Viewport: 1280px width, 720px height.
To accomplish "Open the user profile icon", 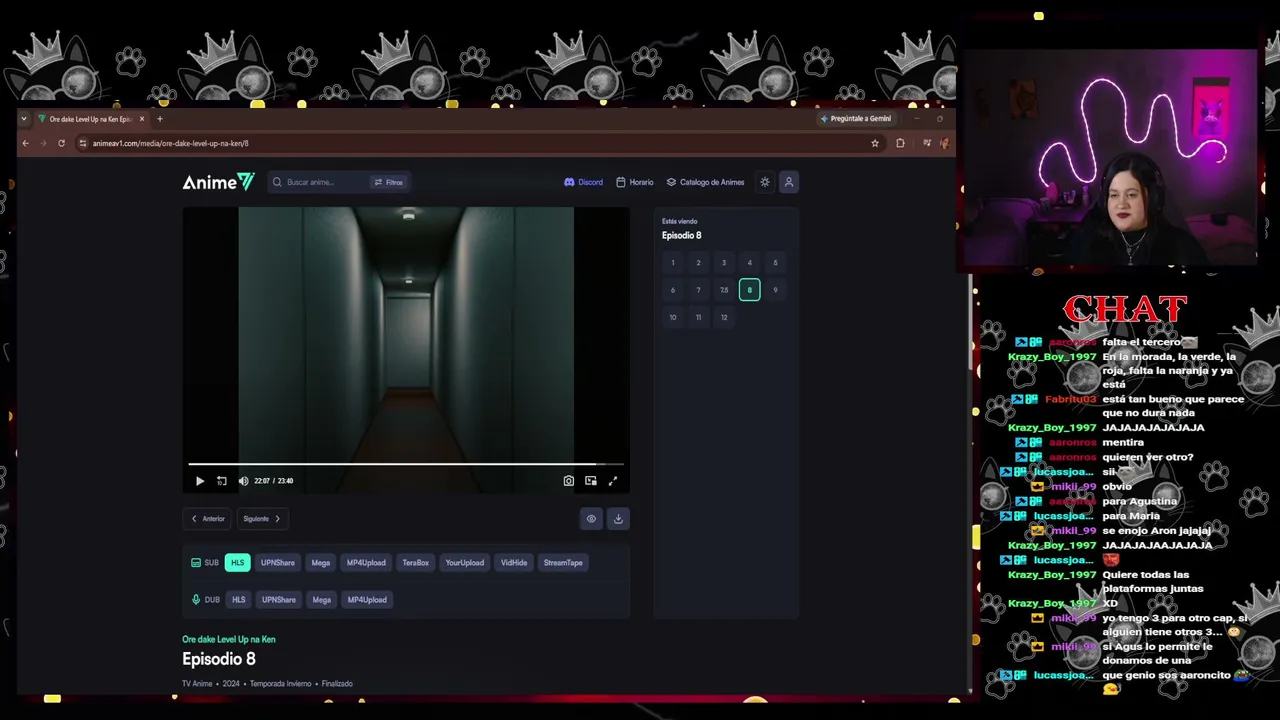I will pyautogui.click(x=789, y=182).
